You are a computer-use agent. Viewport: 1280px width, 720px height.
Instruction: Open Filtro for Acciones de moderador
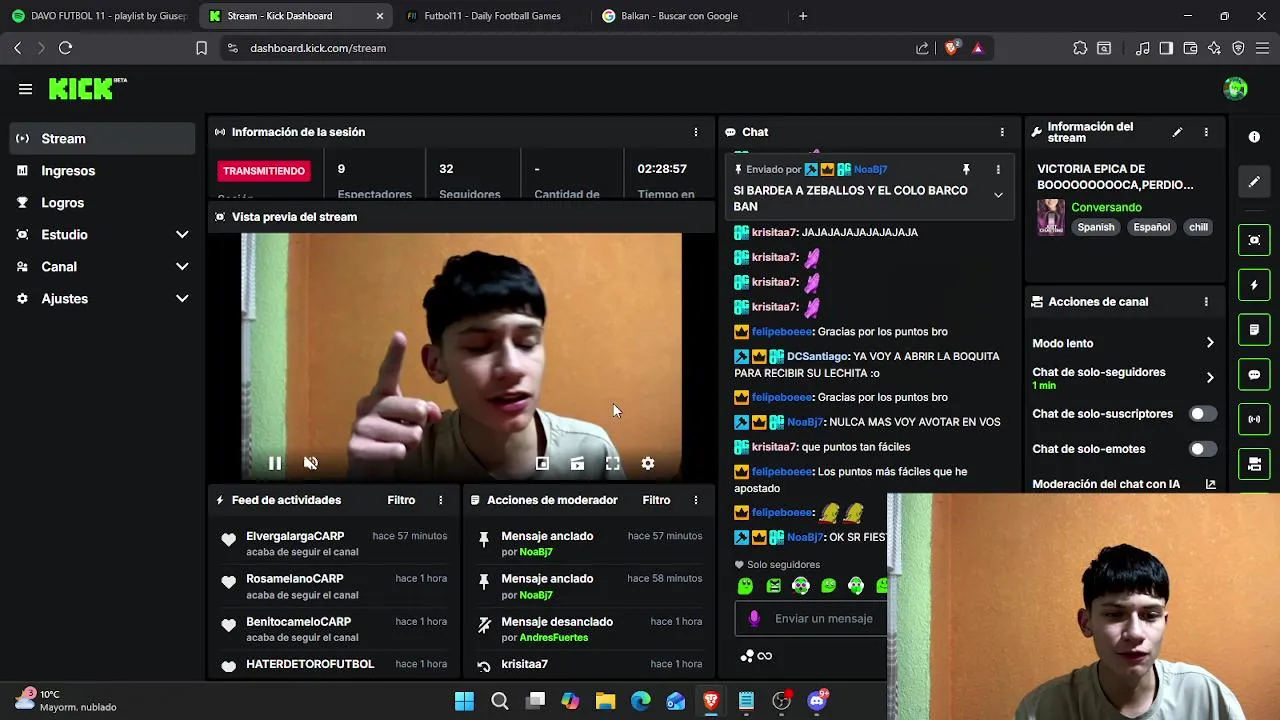pyautogui.click(x=656, y=500)
